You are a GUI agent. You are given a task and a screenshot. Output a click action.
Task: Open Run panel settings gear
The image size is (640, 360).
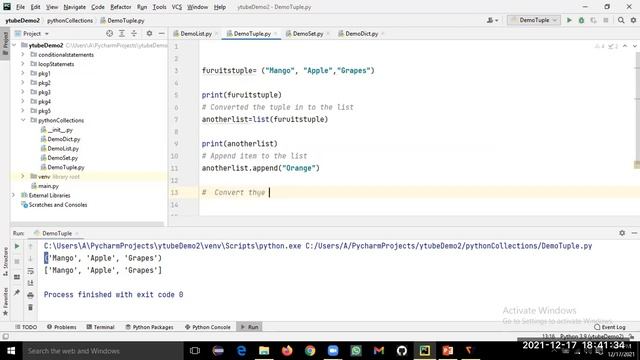point(622,233)
